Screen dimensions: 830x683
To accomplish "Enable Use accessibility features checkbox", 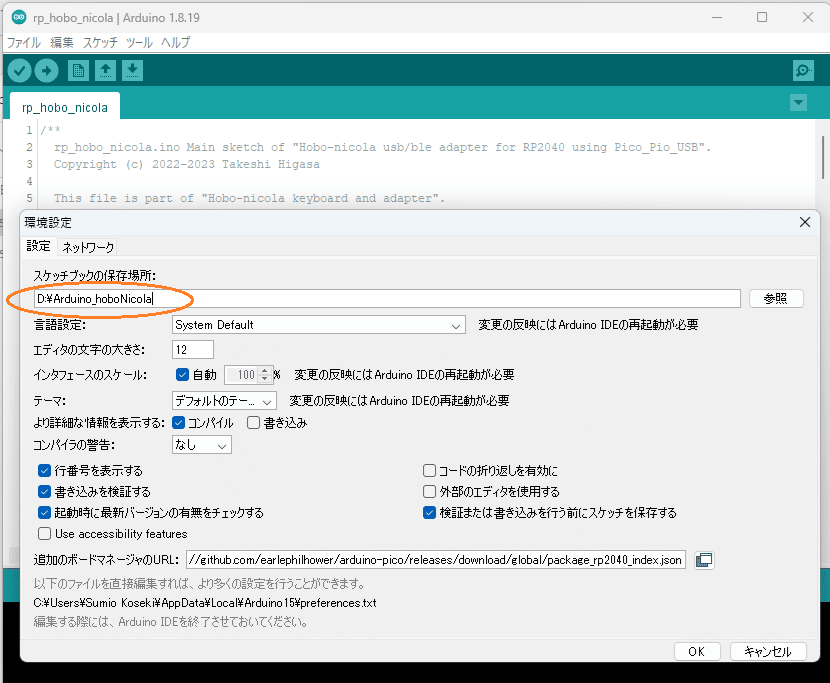I will coord(44,534).
